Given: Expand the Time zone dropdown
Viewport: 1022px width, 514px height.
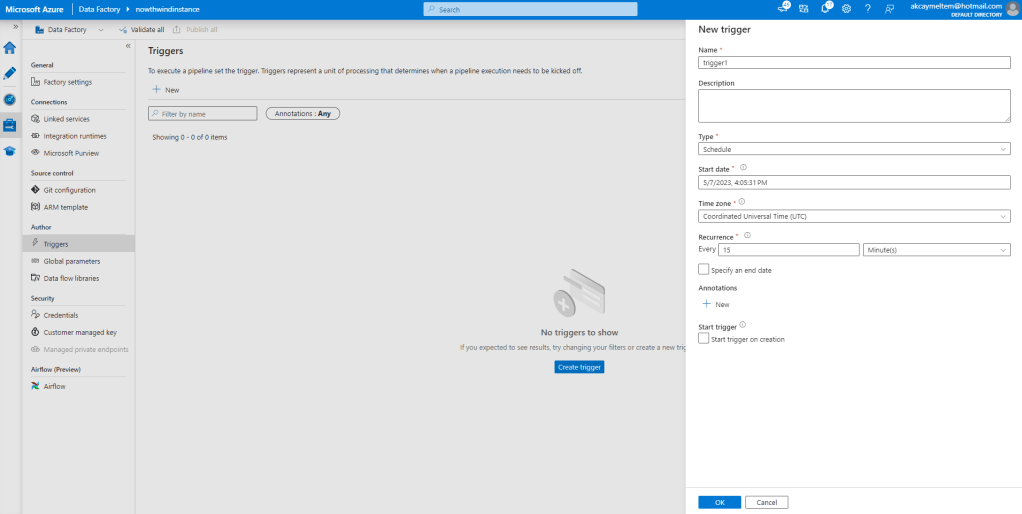Looking at the screenshot, I should (x=854, y=216).
